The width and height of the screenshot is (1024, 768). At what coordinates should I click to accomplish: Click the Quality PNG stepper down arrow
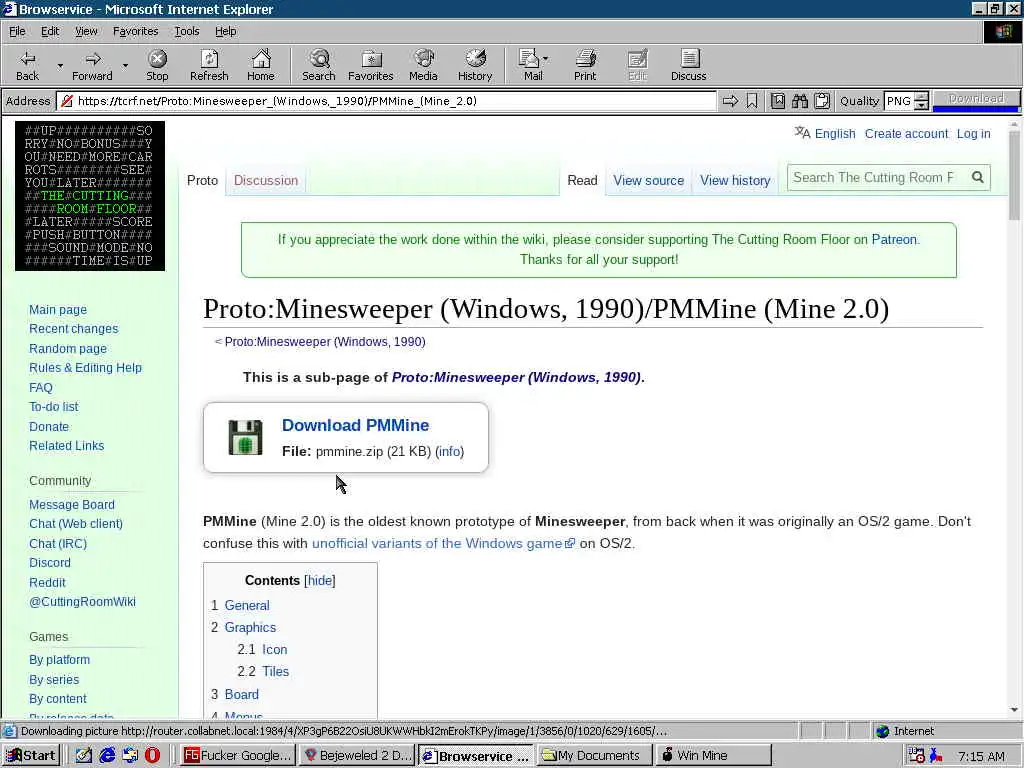[921, 105]
